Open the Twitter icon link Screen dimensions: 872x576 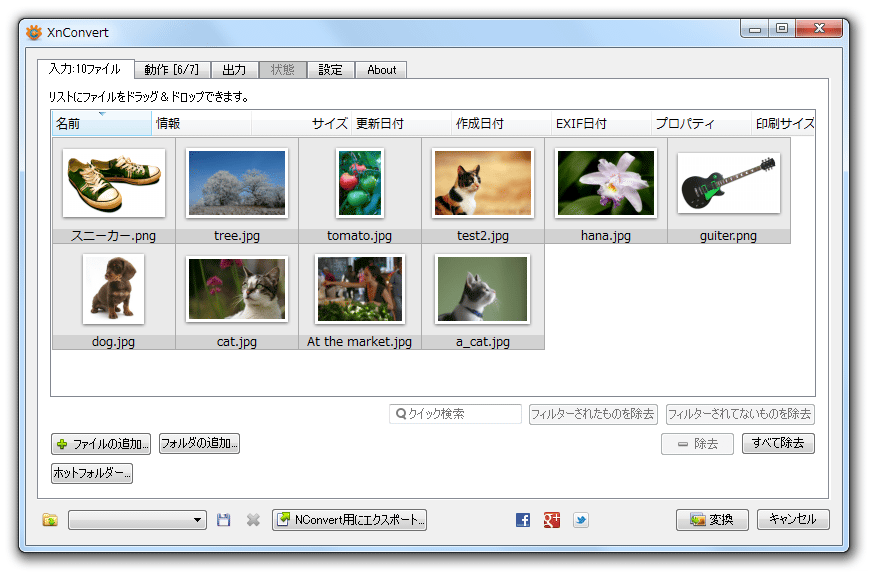point(580,520)
